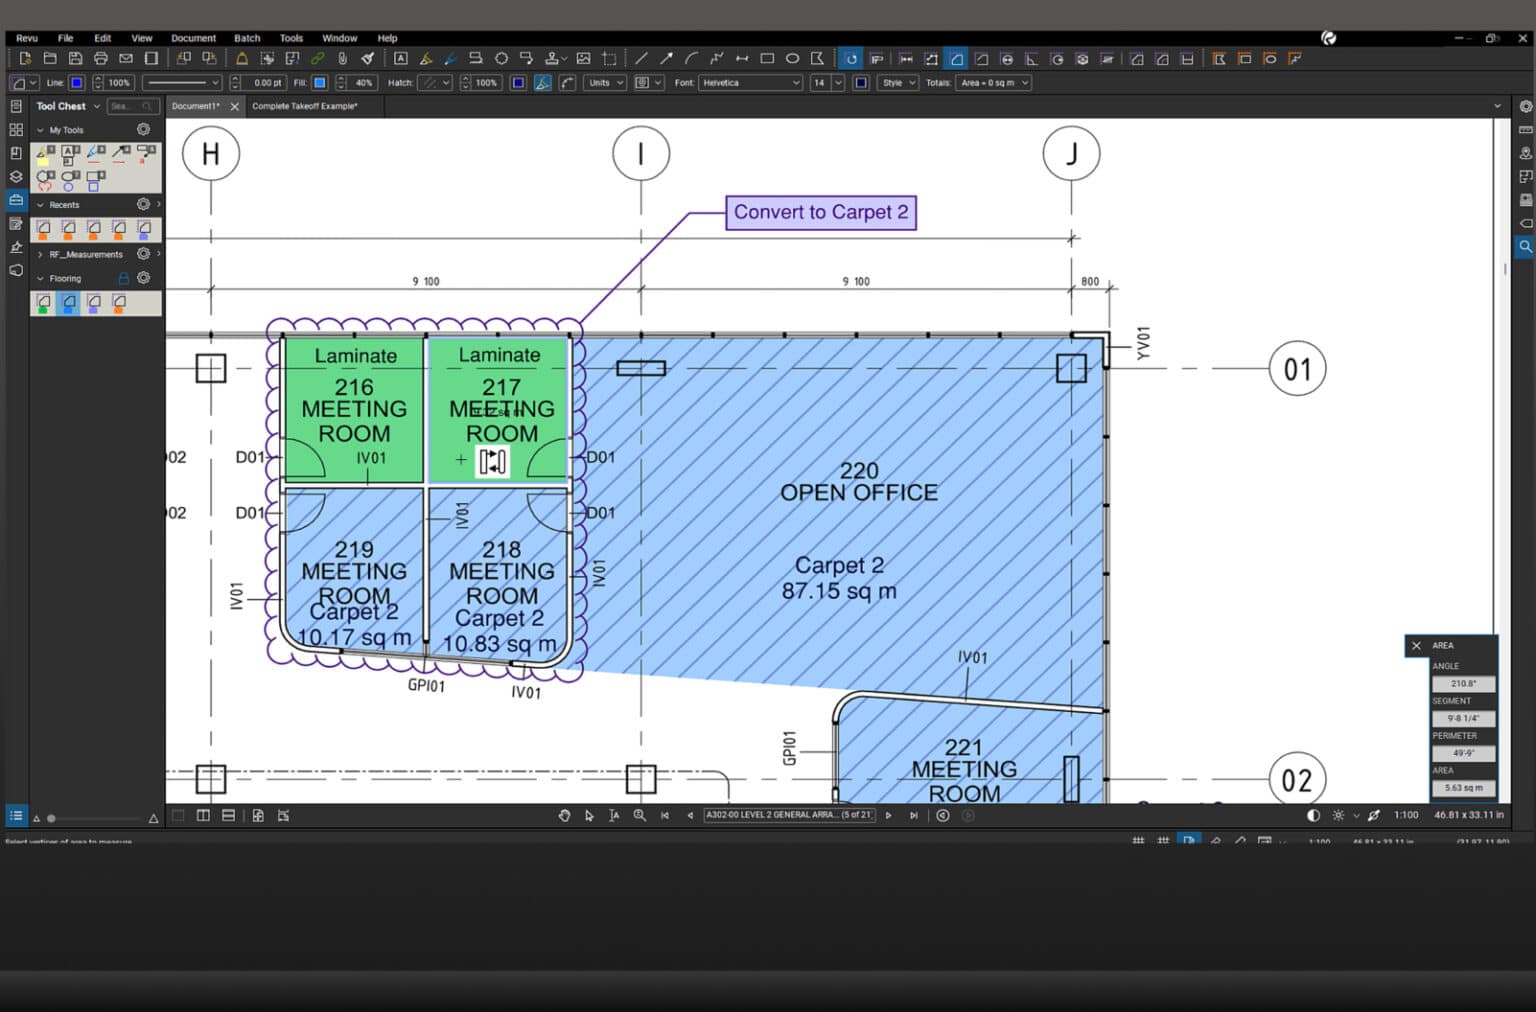Open the Font dropdown showing Helvetica
The height and width of the screenshot is (1012, 1536).
click(x=751, y=83)
